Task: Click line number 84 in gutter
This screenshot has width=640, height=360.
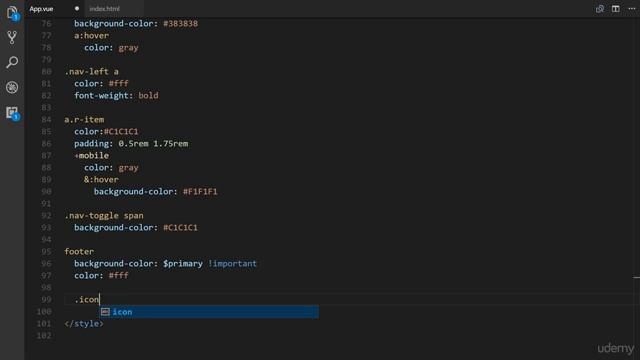Action: 47,120
